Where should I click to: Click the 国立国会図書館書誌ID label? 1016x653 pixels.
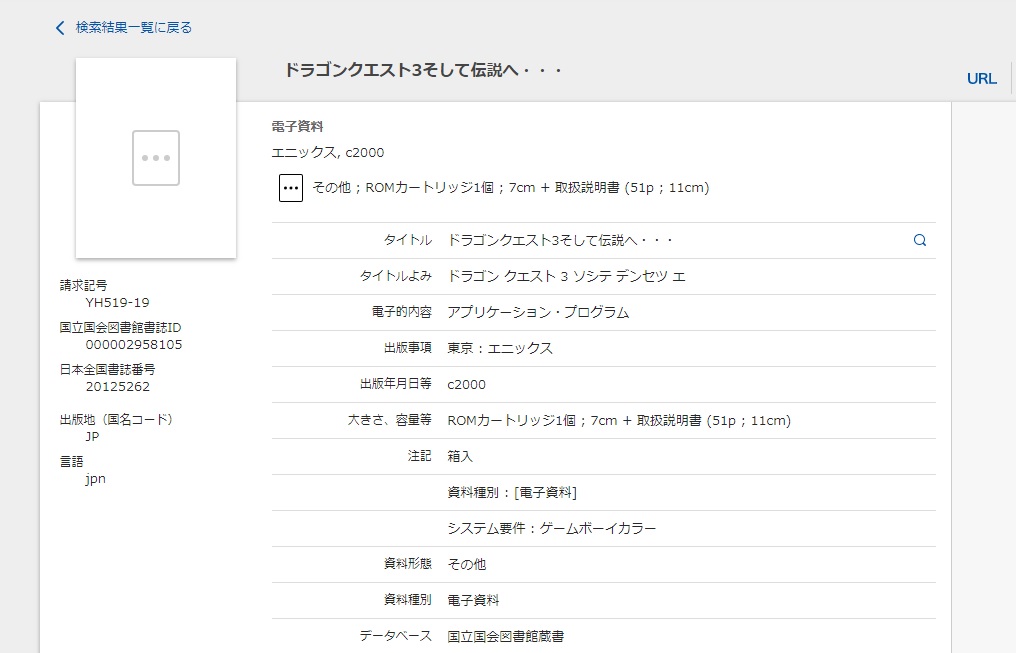[x=121, y=327]
